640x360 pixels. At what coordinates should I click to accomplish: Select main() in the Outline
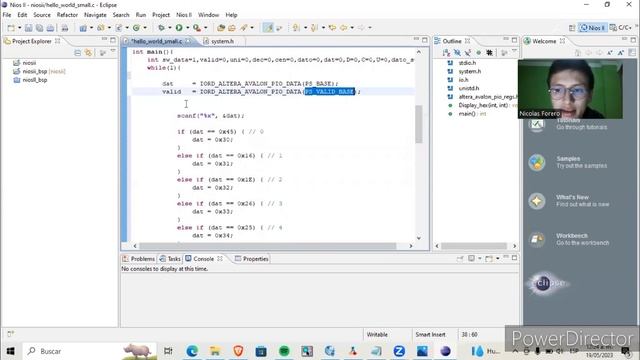[x=467, y=114]
